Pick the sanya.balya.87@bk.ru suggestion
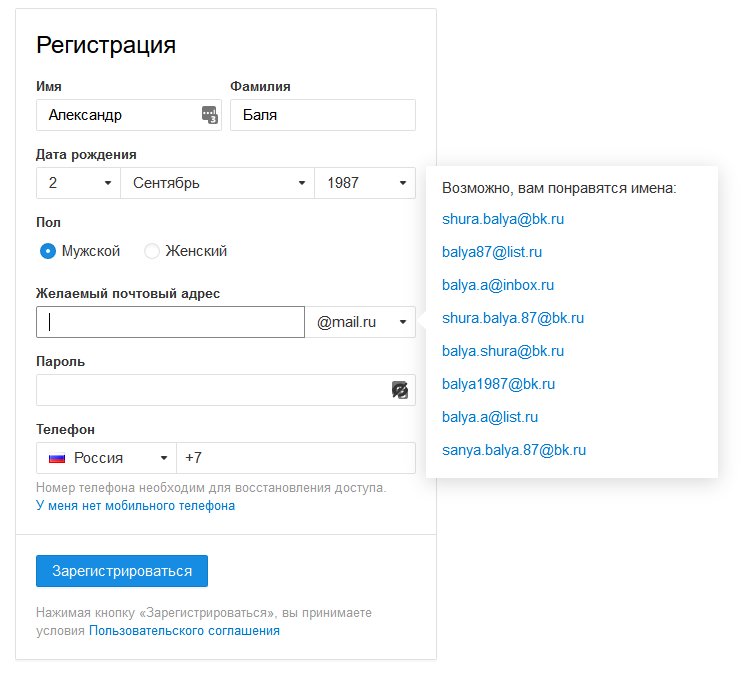 514,450
